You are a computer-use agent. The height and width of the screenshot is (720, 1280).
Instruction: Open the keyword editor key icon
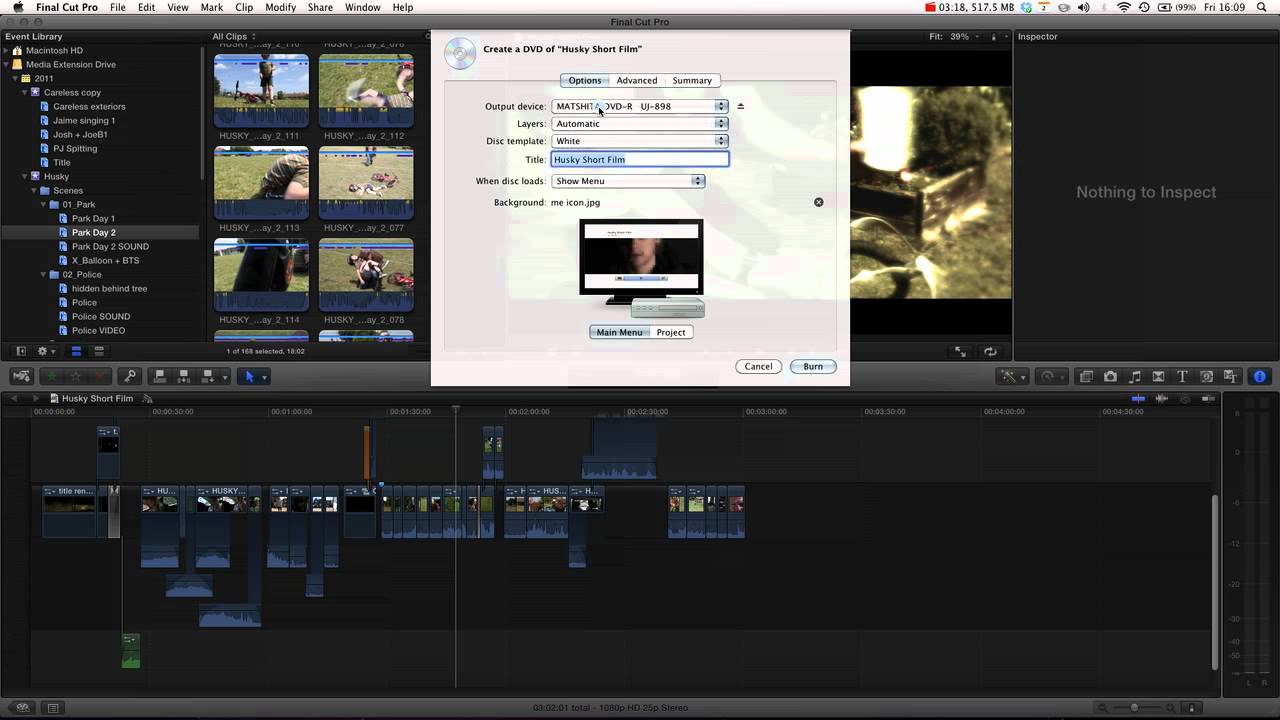129,376
